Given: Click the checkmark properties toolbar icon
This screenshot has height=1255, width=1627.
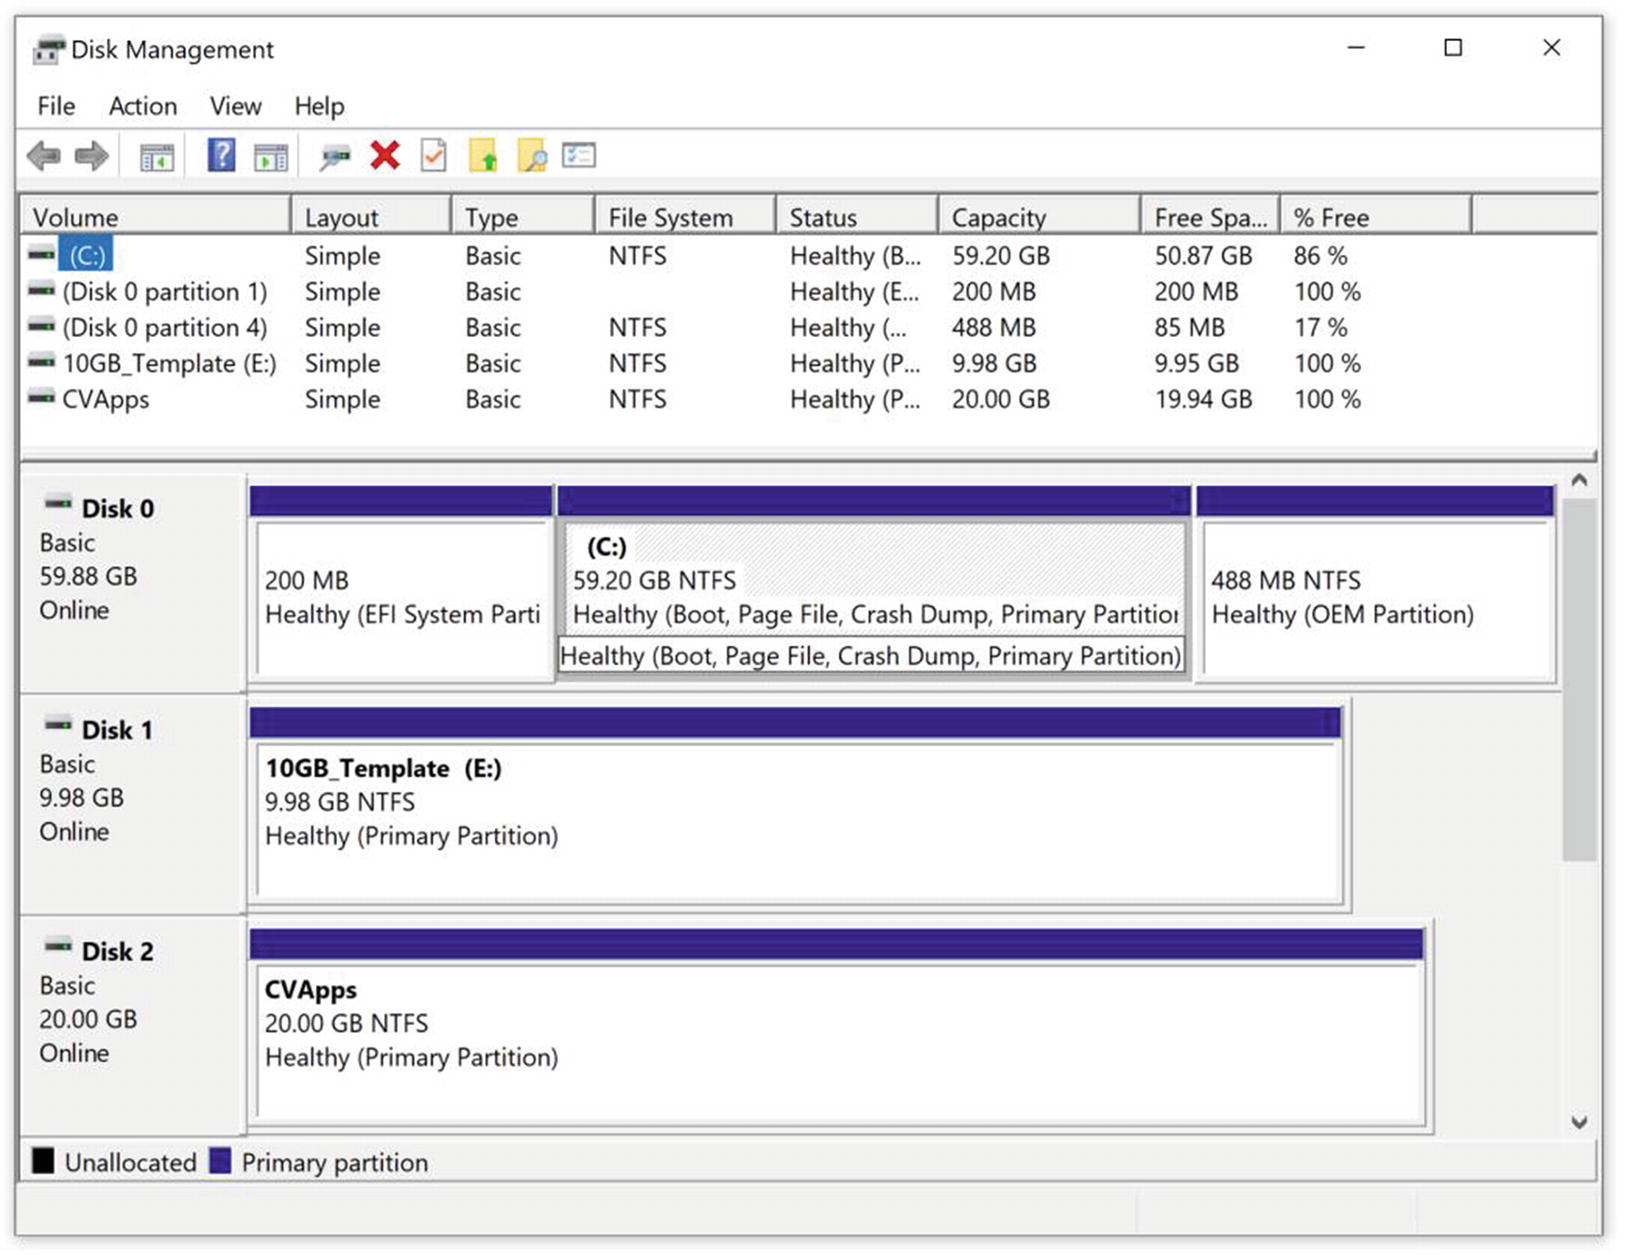Looking at the screenshot, I should coord(434,155).
